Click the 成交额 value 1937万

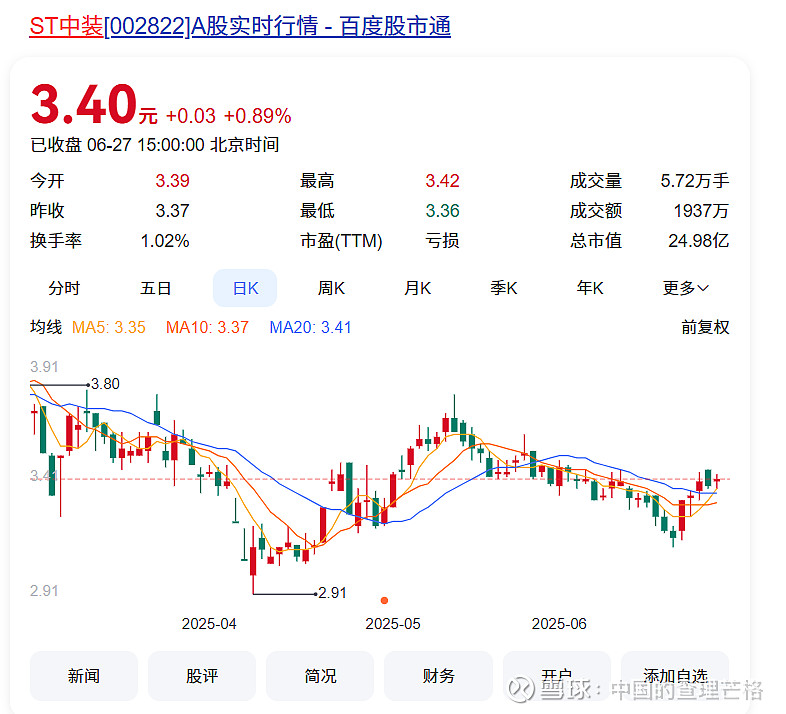701,211
